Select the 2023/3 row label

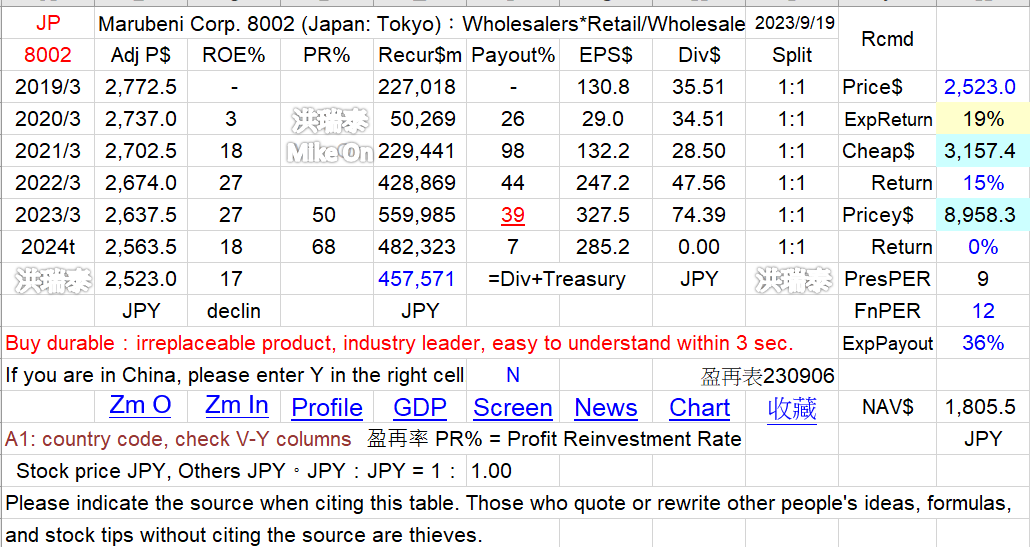47,215
